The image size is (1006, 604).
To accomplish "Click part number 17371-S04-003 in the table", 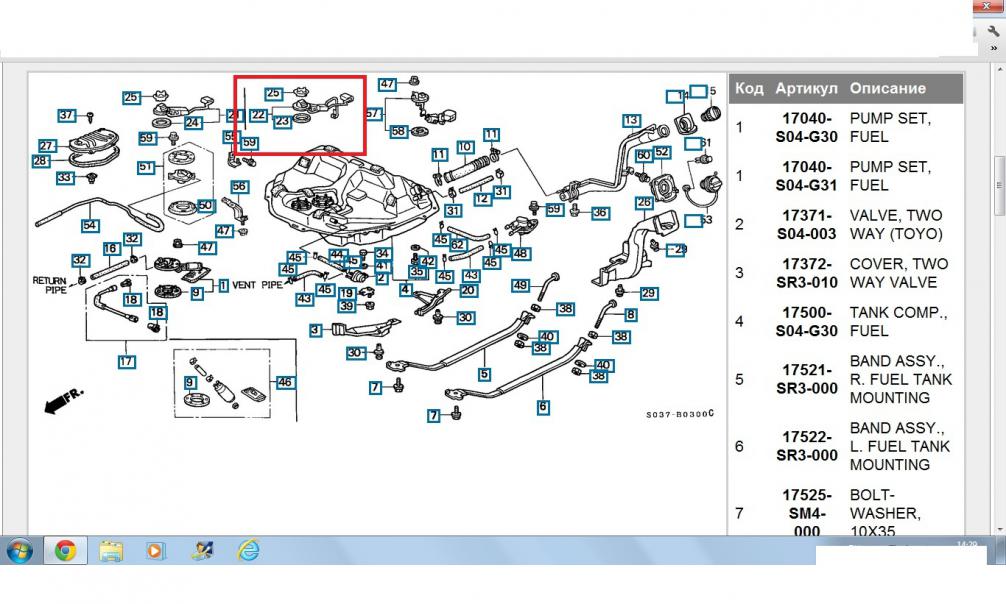I will pyautogui.click(x=806, y=225).
